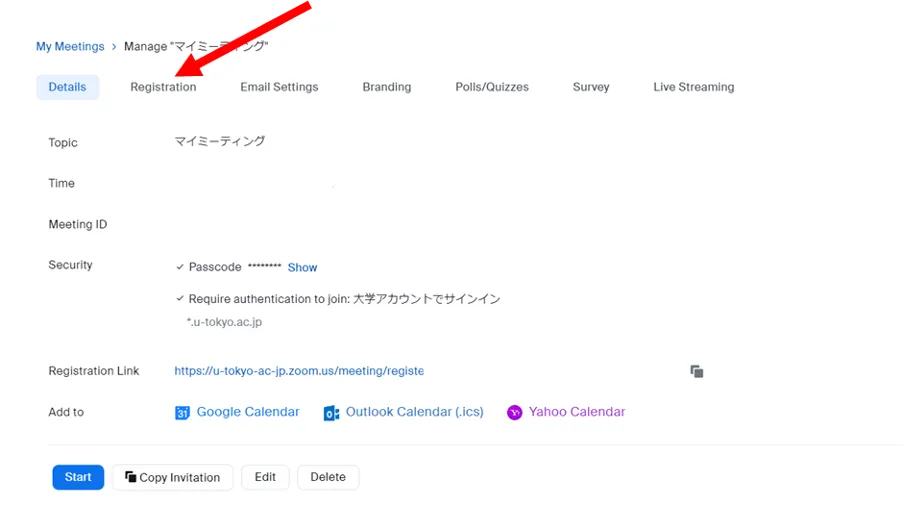Select the Details tab
The image size is (904, 506).
coord(67,87)
